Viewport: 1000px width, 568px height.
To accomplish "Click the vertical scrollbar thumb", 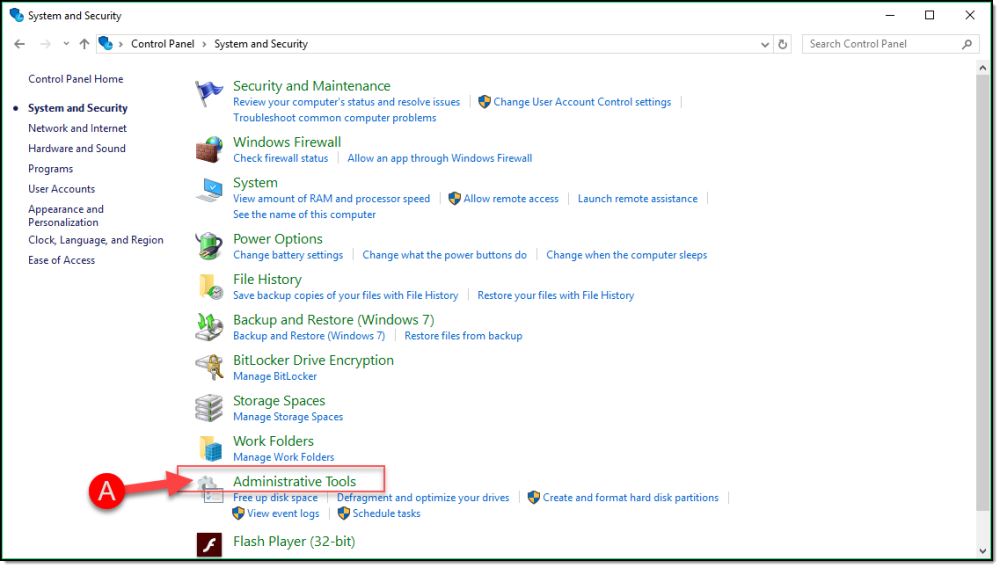I will (x=983, y=293).
